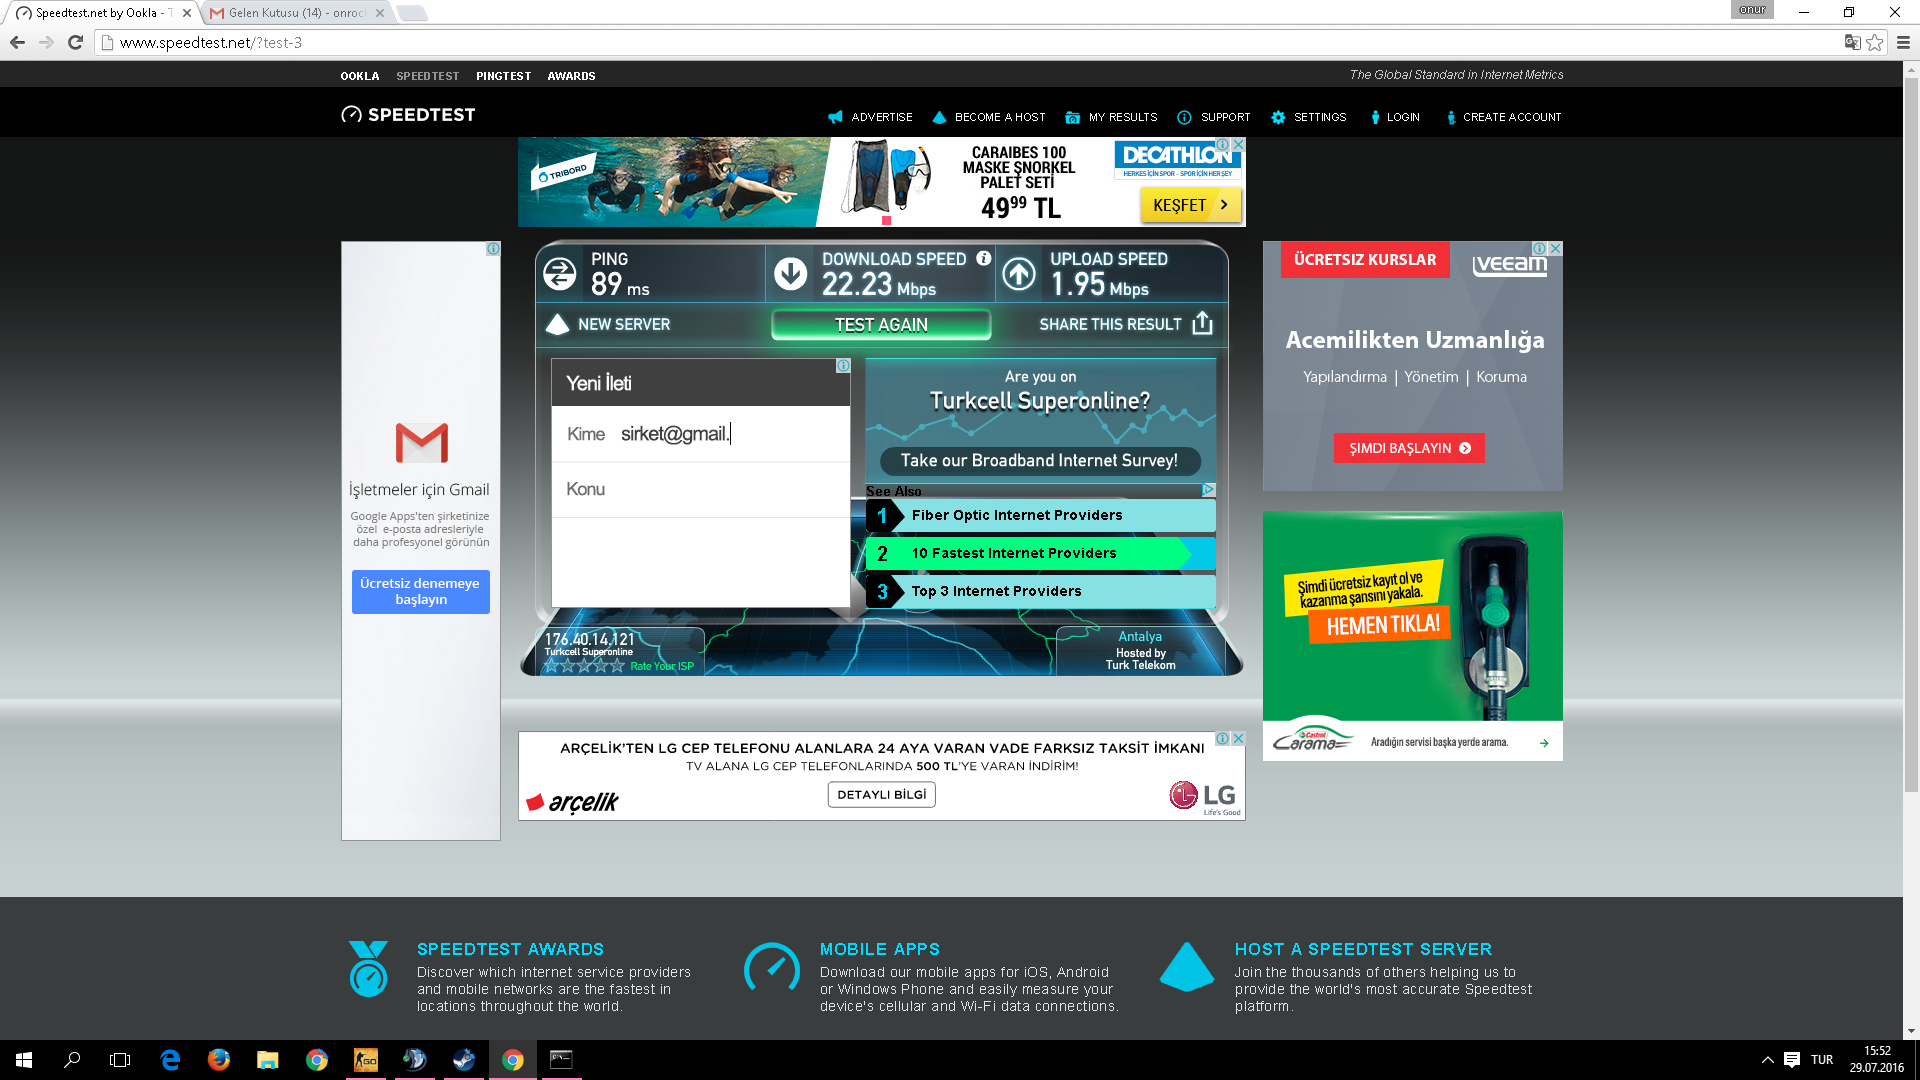Viewport: 1920px width, 1080px height.
Task: Click the ping exchange arrows icon
Action: [x=560, y=273]
